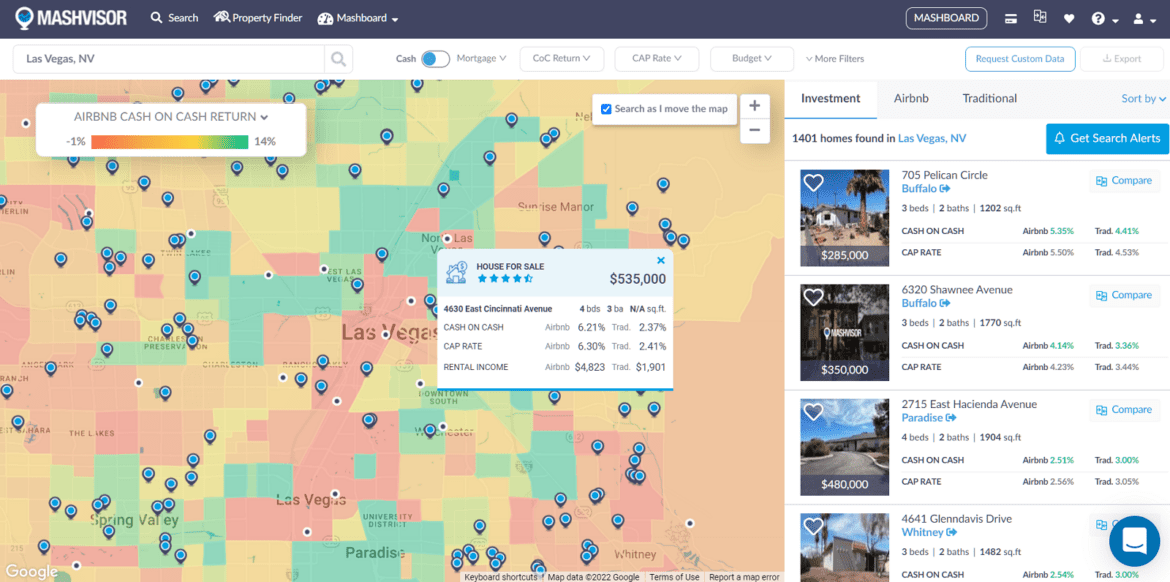Click the map zoom-in plus control
The width and height of the screenshot is (1170, 582).
754,104
